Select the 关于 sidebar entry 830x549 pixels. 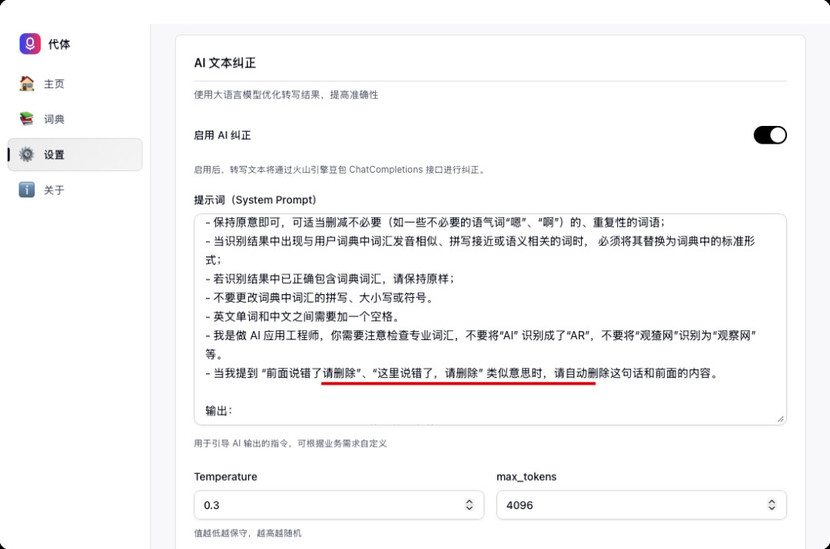pos(54,190)
